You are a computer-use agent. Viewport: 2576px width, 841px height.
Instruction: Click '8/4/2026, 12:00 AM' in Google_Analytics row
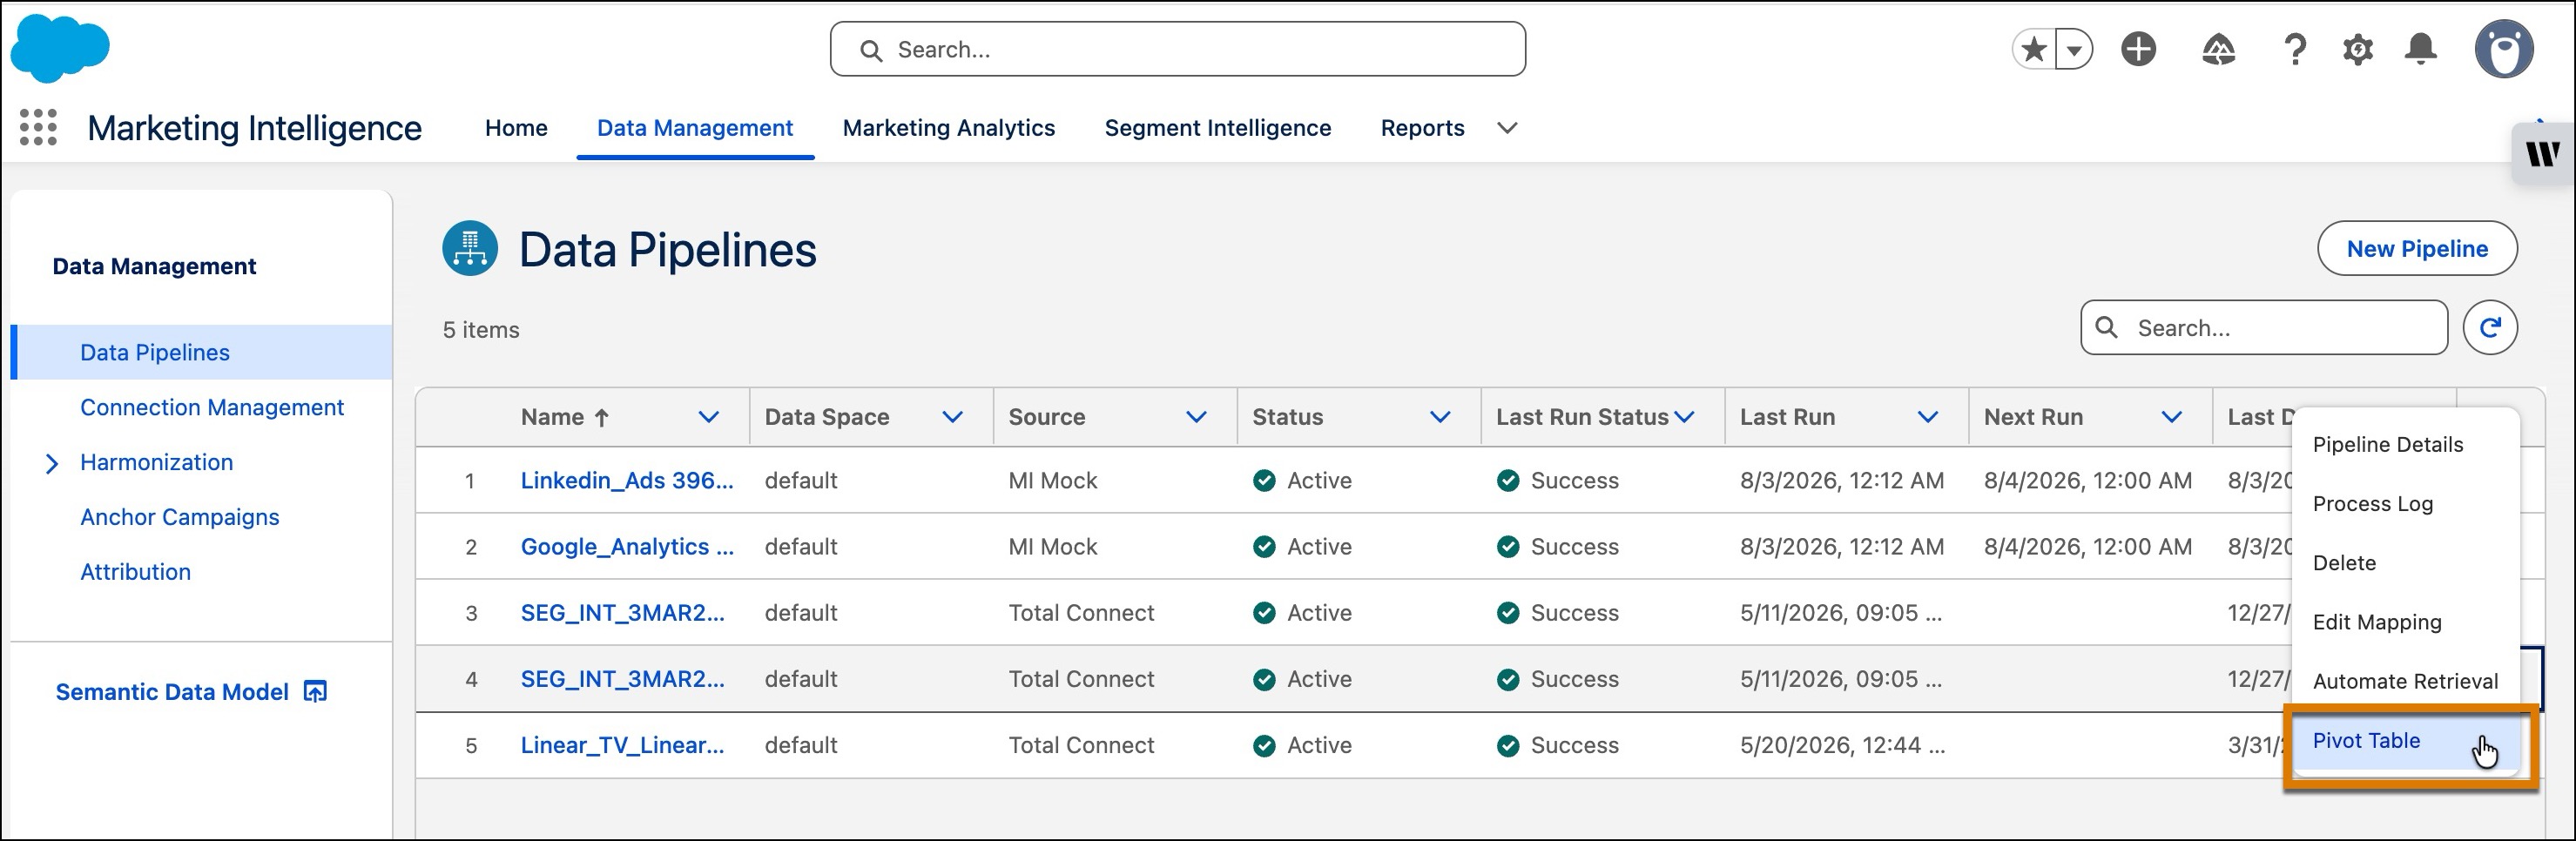[2087, 546]
